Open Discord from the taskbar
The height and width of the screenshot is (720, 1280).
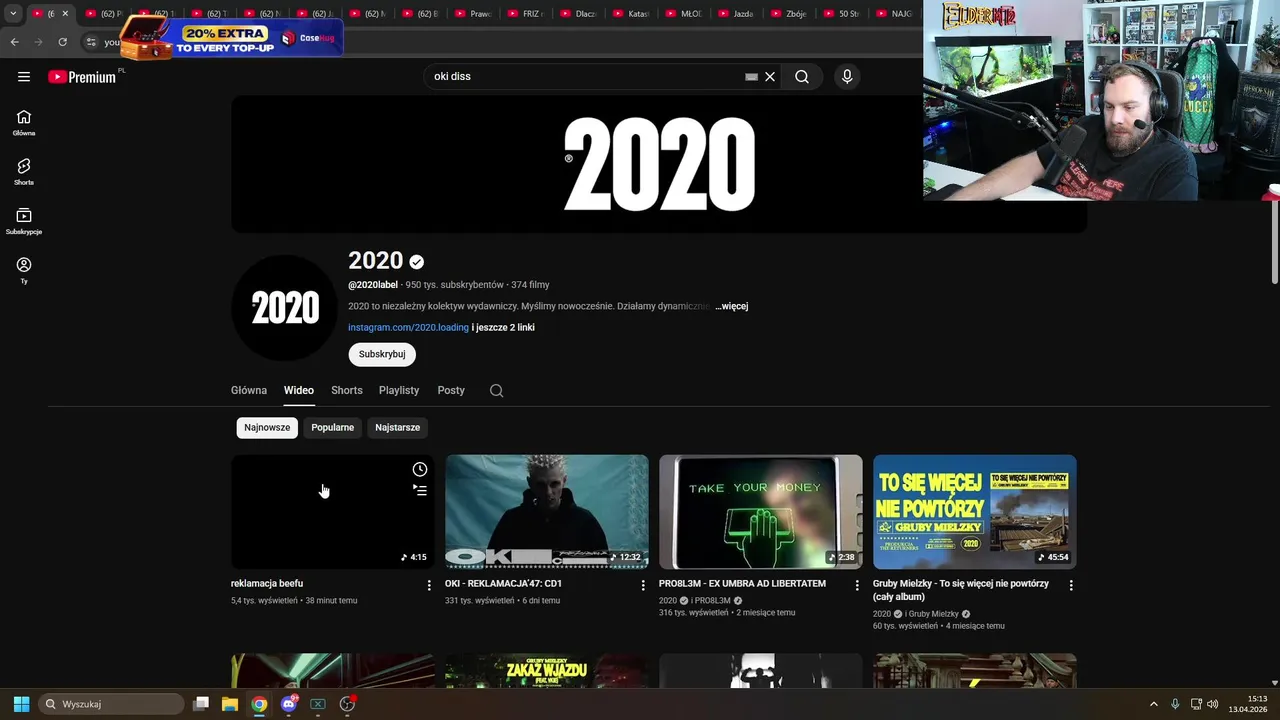click(289, 704)
